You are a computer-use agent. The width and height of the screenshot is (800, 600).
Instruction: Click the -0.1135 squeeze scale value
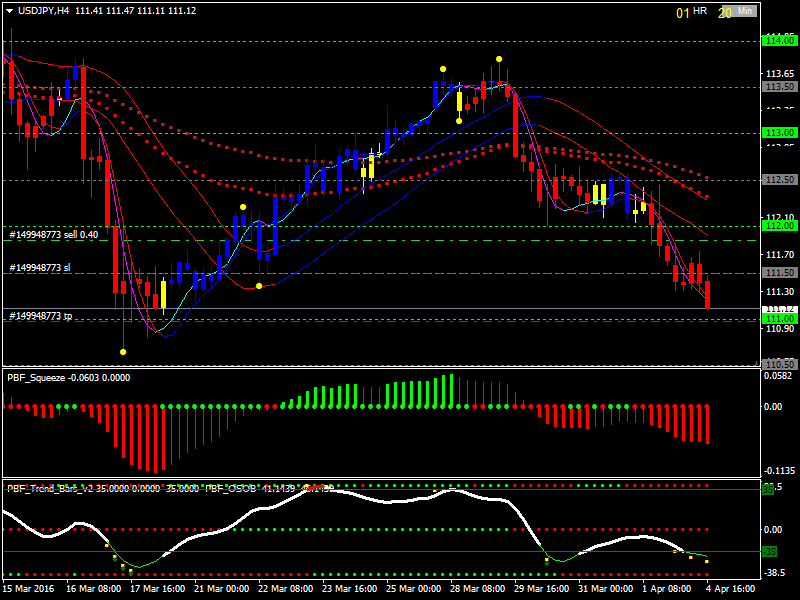click(x=778, y=470)
